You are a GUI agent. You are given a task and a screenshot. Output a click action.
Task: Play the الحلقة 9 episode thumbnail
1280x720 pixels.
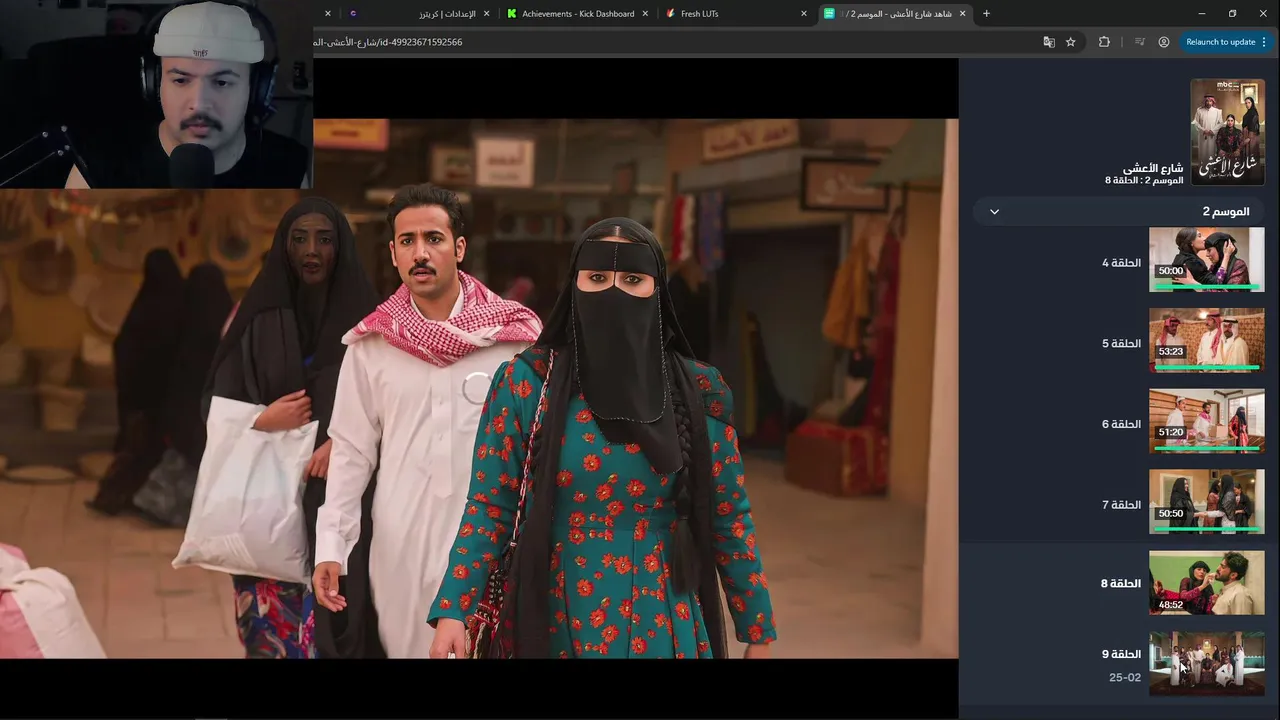coord(1206,663)
